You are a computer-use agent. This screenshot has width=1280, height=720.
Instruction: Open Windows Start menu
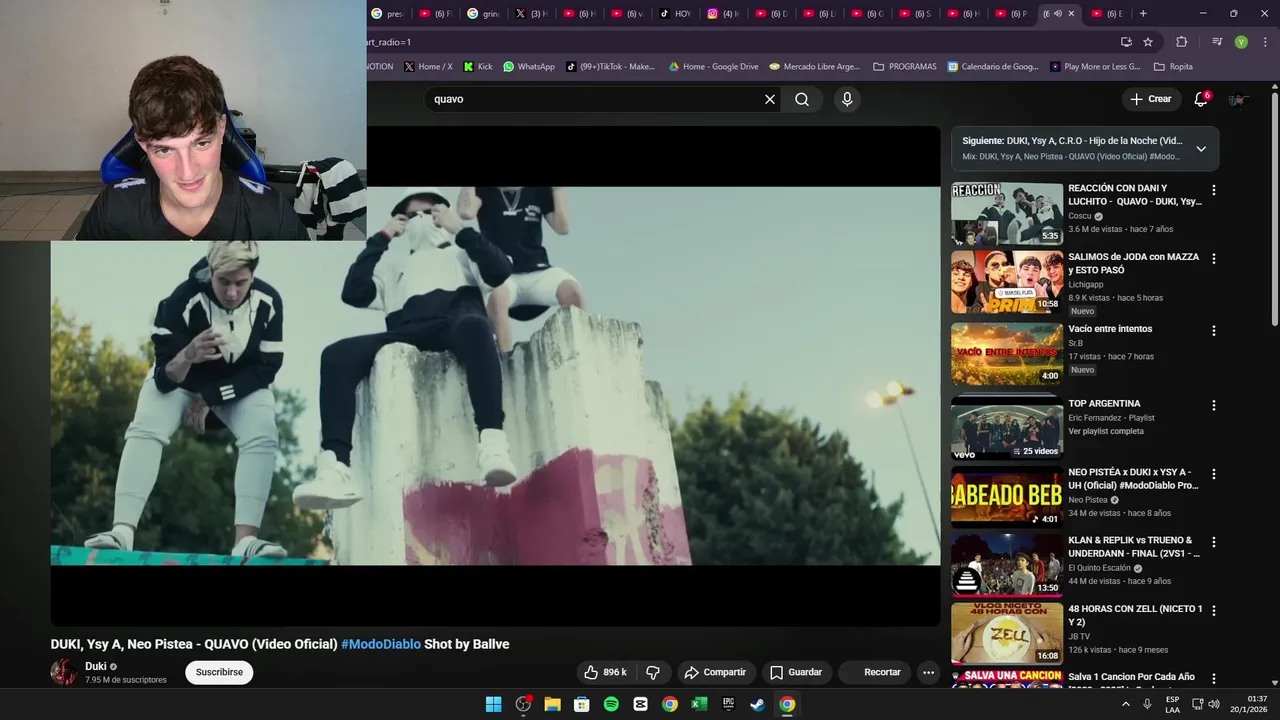tap(493, 704)
